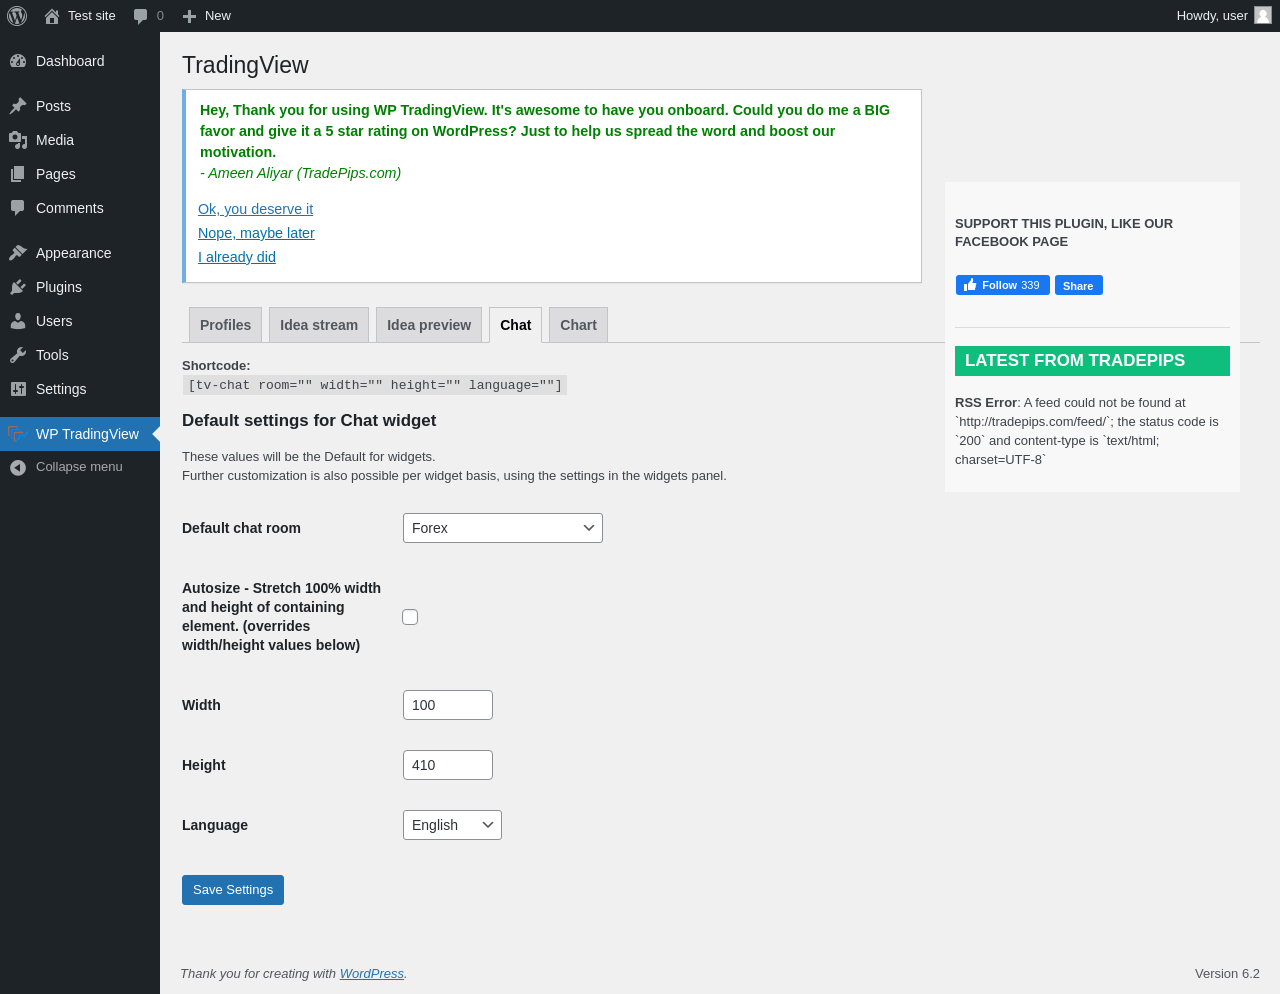Switch to the Idea stream tab

[319, 325]
